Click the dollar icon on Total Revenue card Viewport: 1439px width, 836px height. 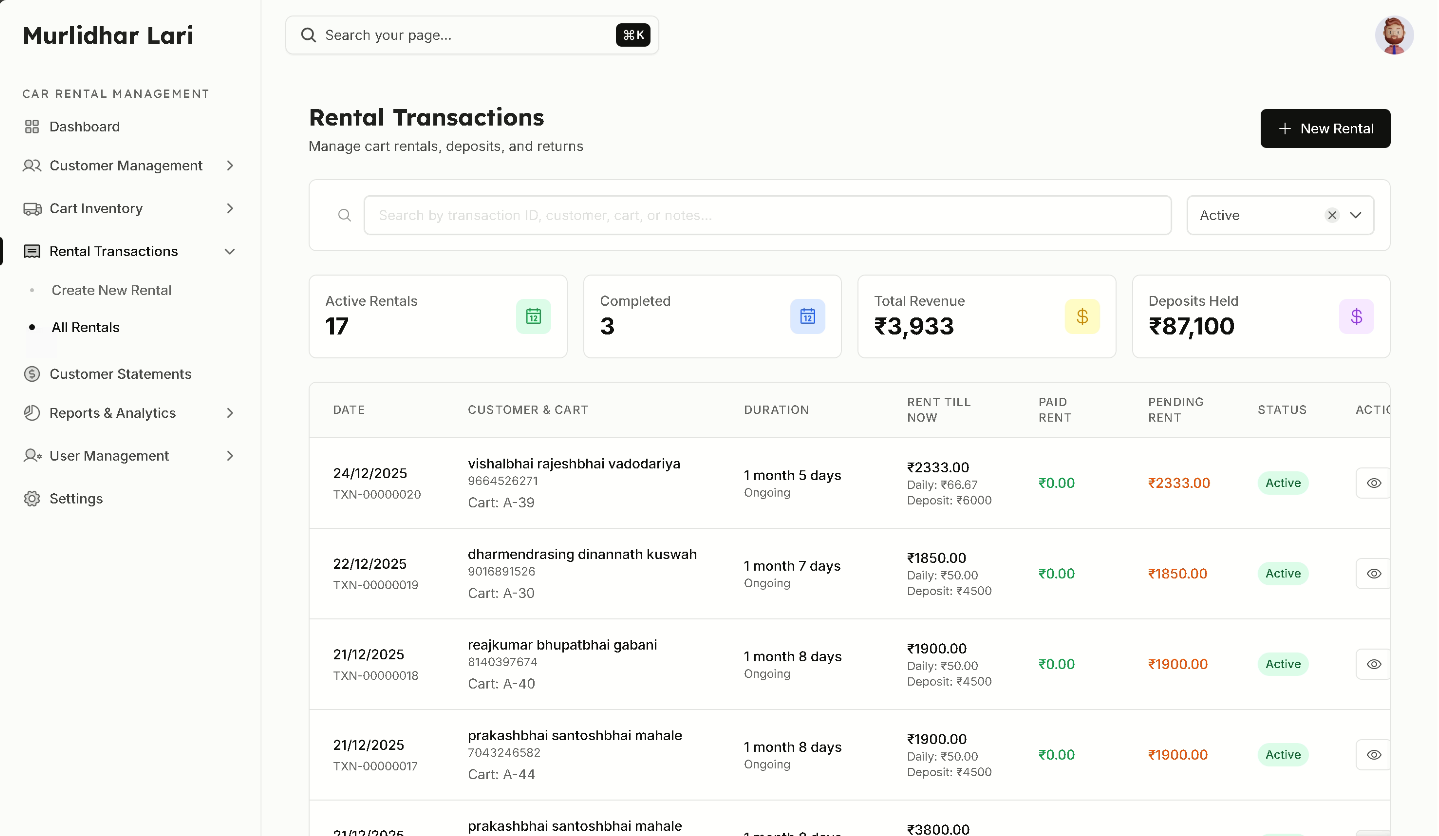[1082, 316]
